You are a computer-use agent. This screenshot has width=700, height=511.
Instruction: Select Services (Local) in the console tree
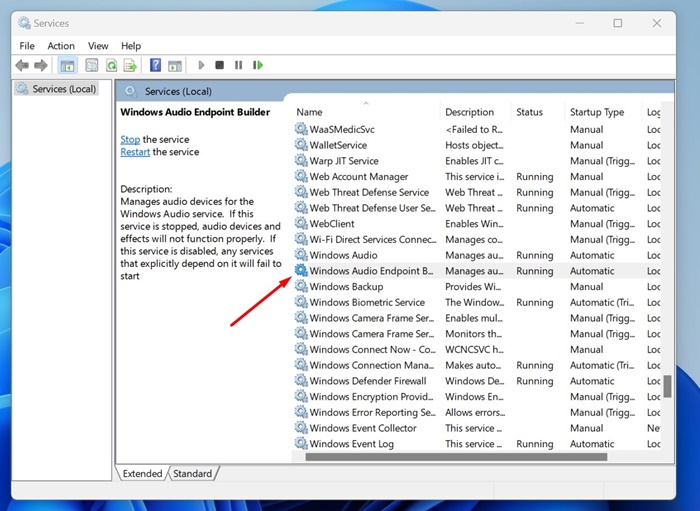64,89
